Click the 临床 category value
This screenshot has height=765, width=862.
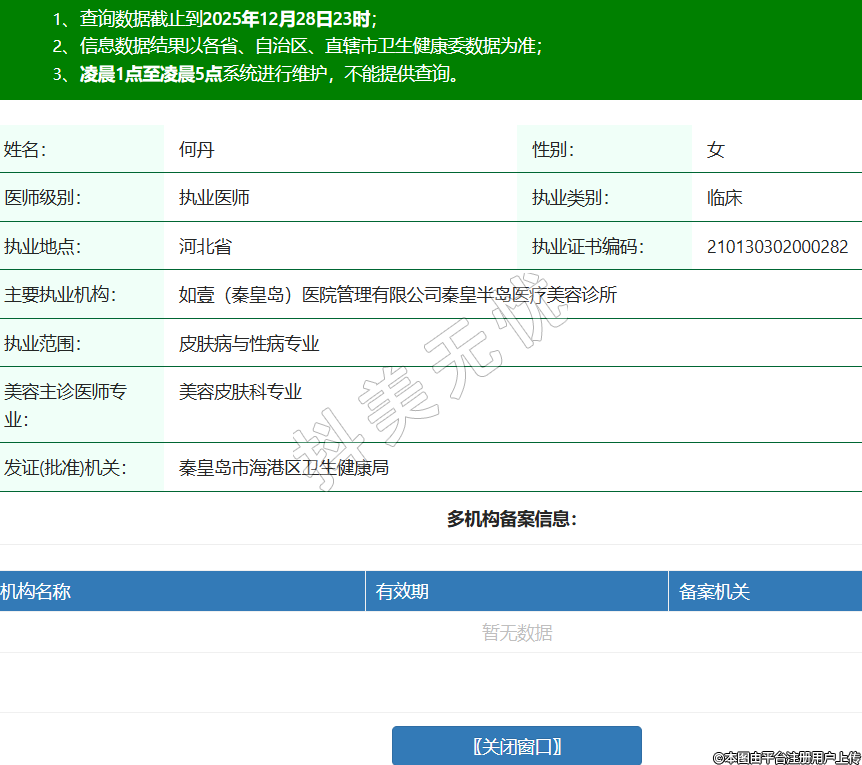coord(724,198)
